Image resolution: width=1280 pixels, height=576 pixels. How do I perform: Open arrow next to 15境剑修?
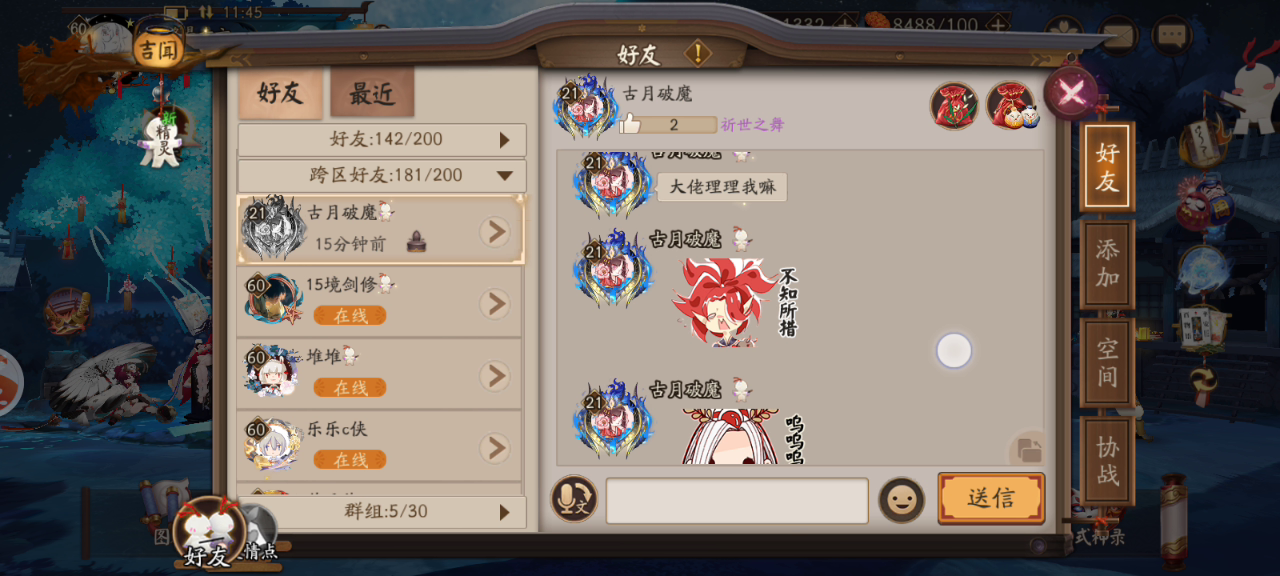tap(494, 304)
